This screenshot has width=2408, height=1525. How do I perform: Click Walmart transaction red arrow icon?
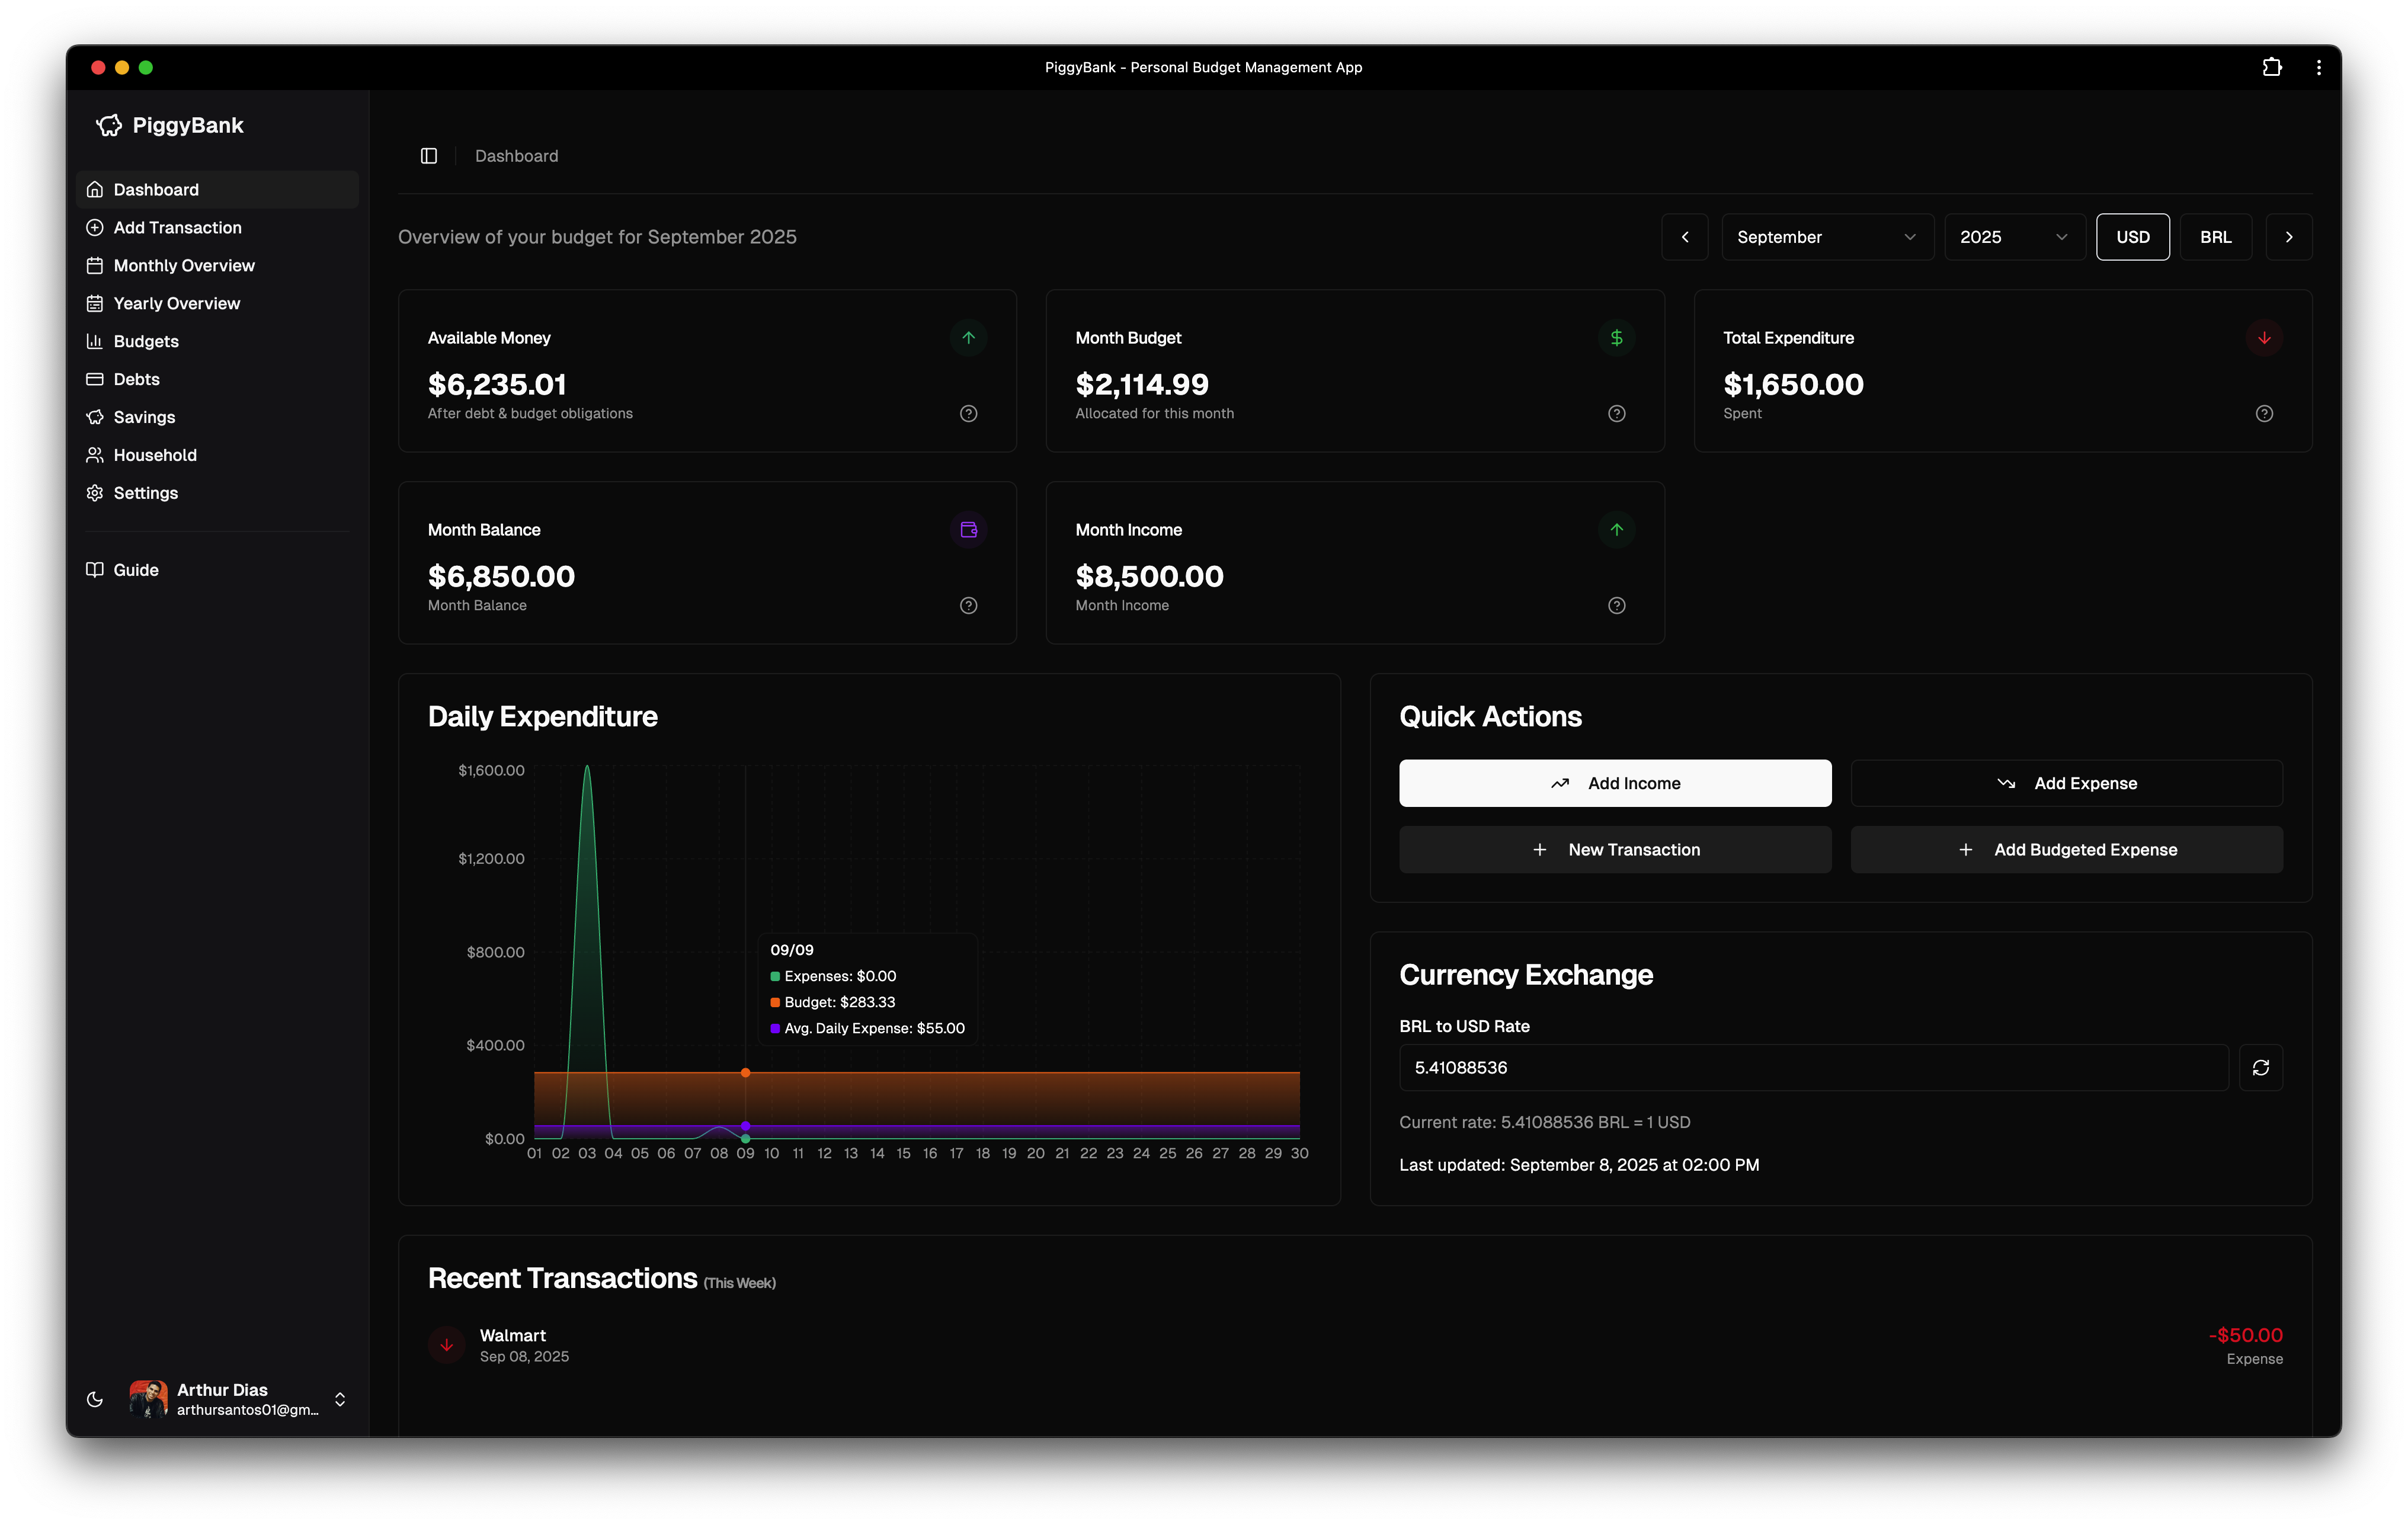coord(446,1346)
